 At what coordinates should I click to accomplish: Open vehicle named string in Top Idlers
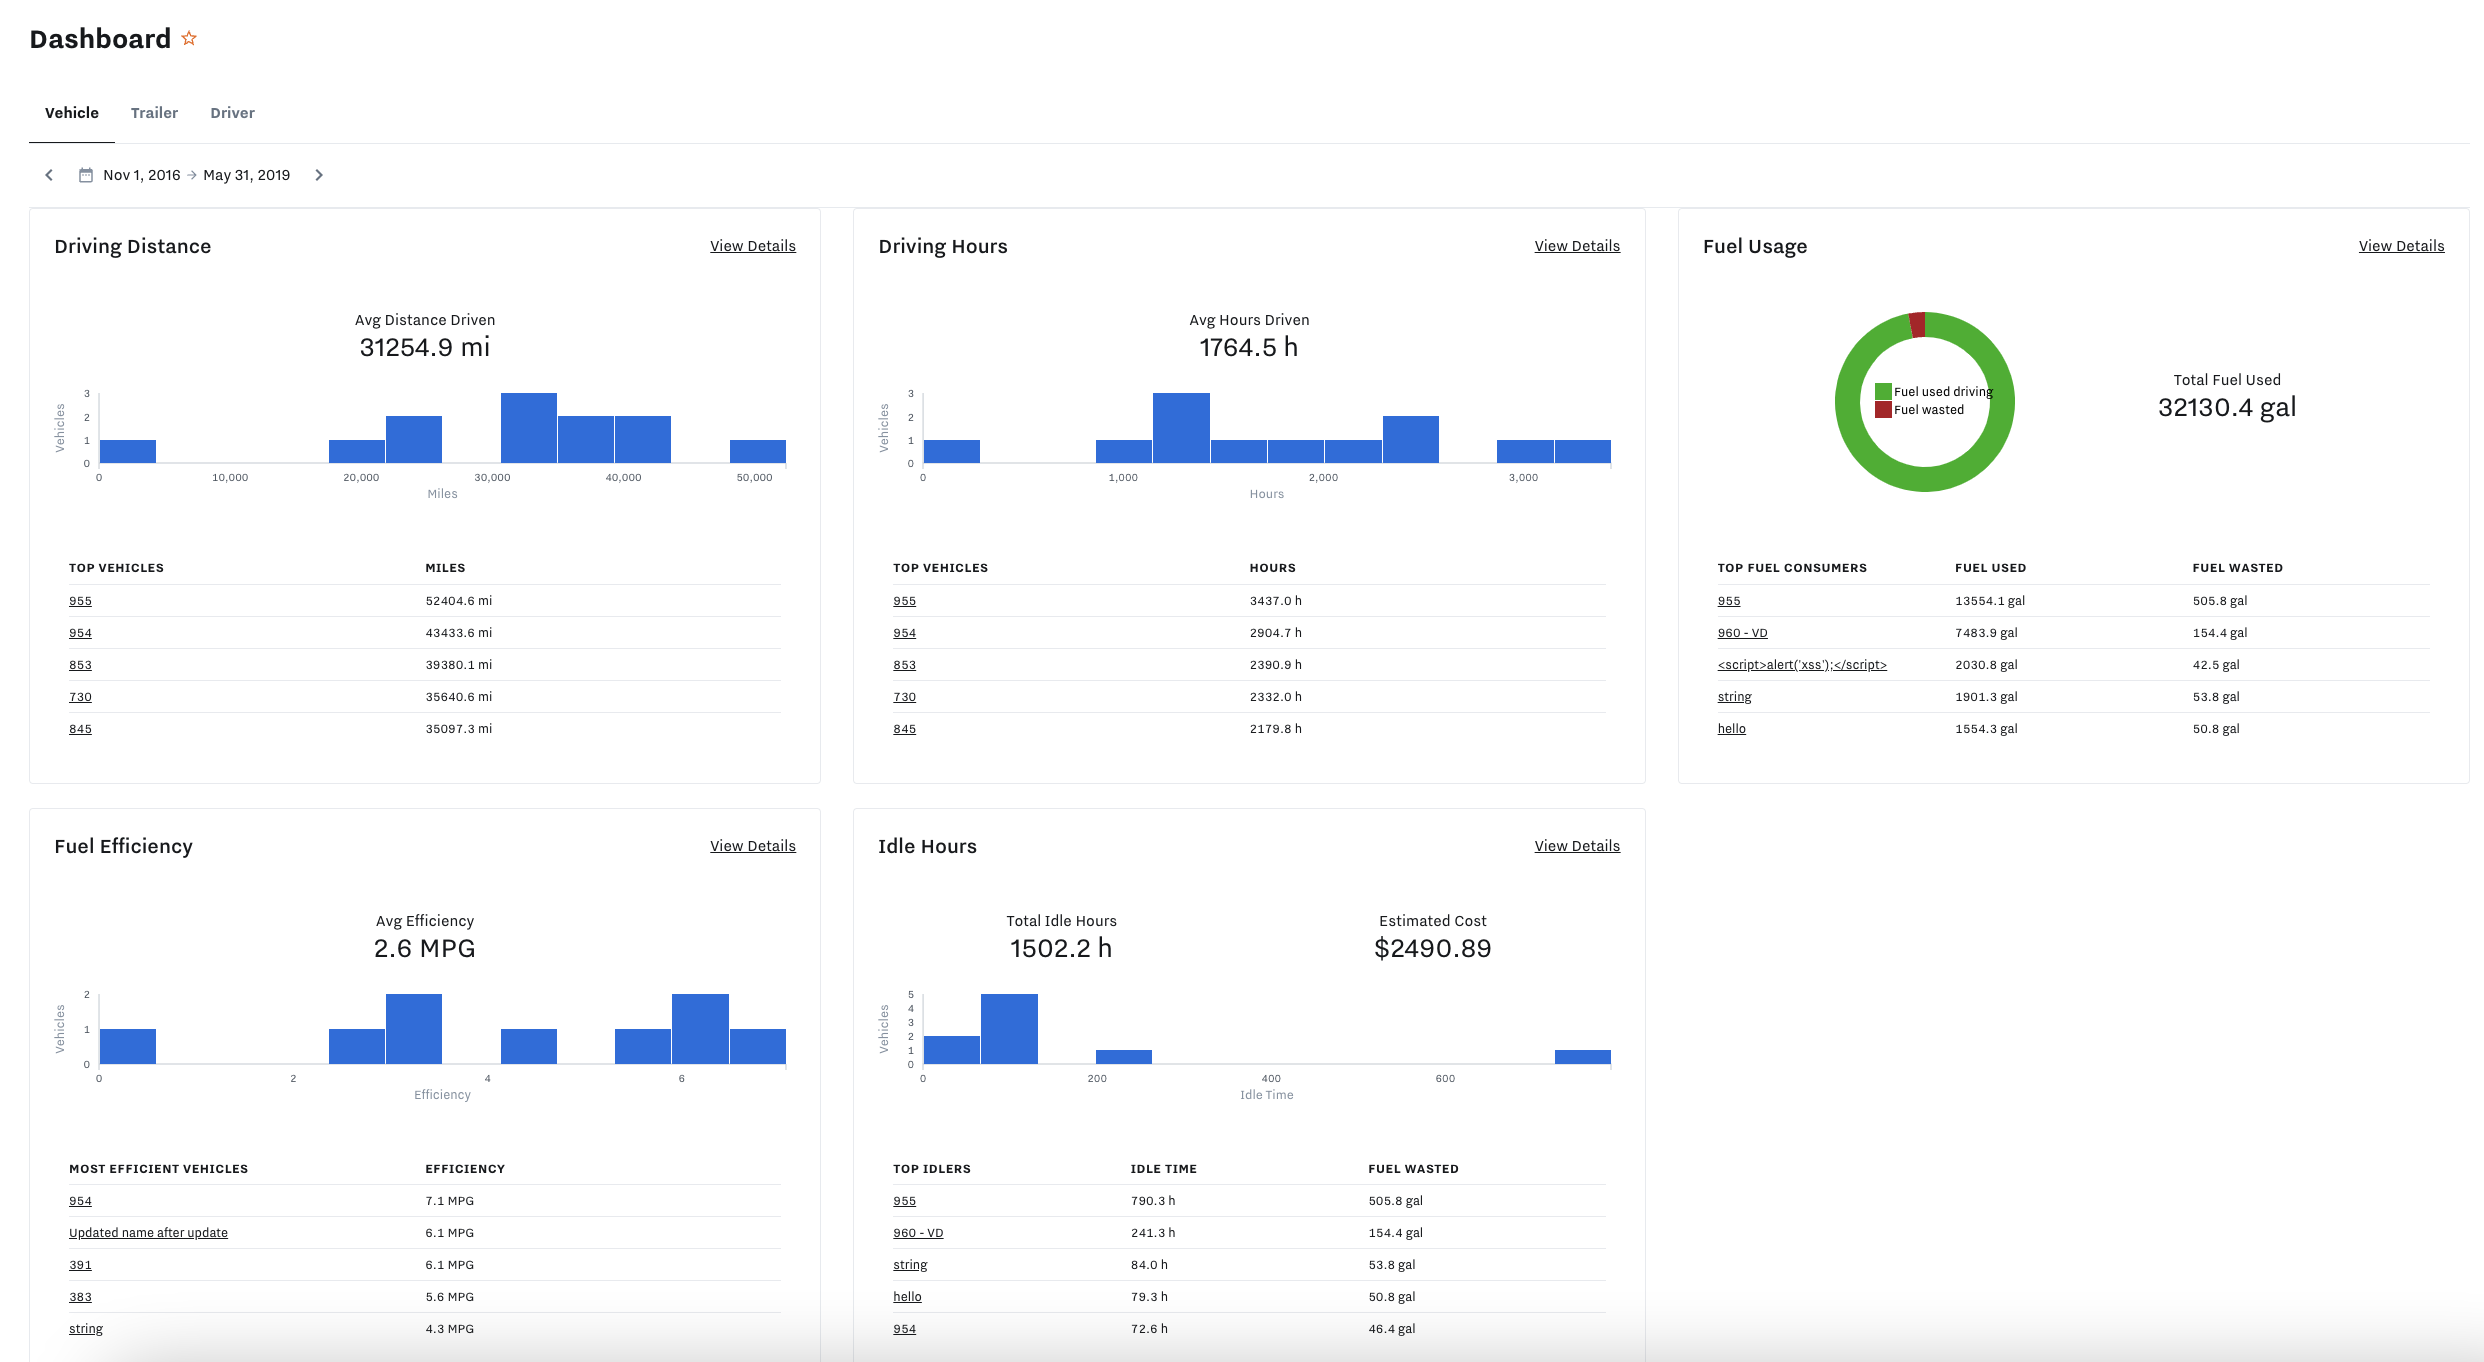pos(910,1264)
